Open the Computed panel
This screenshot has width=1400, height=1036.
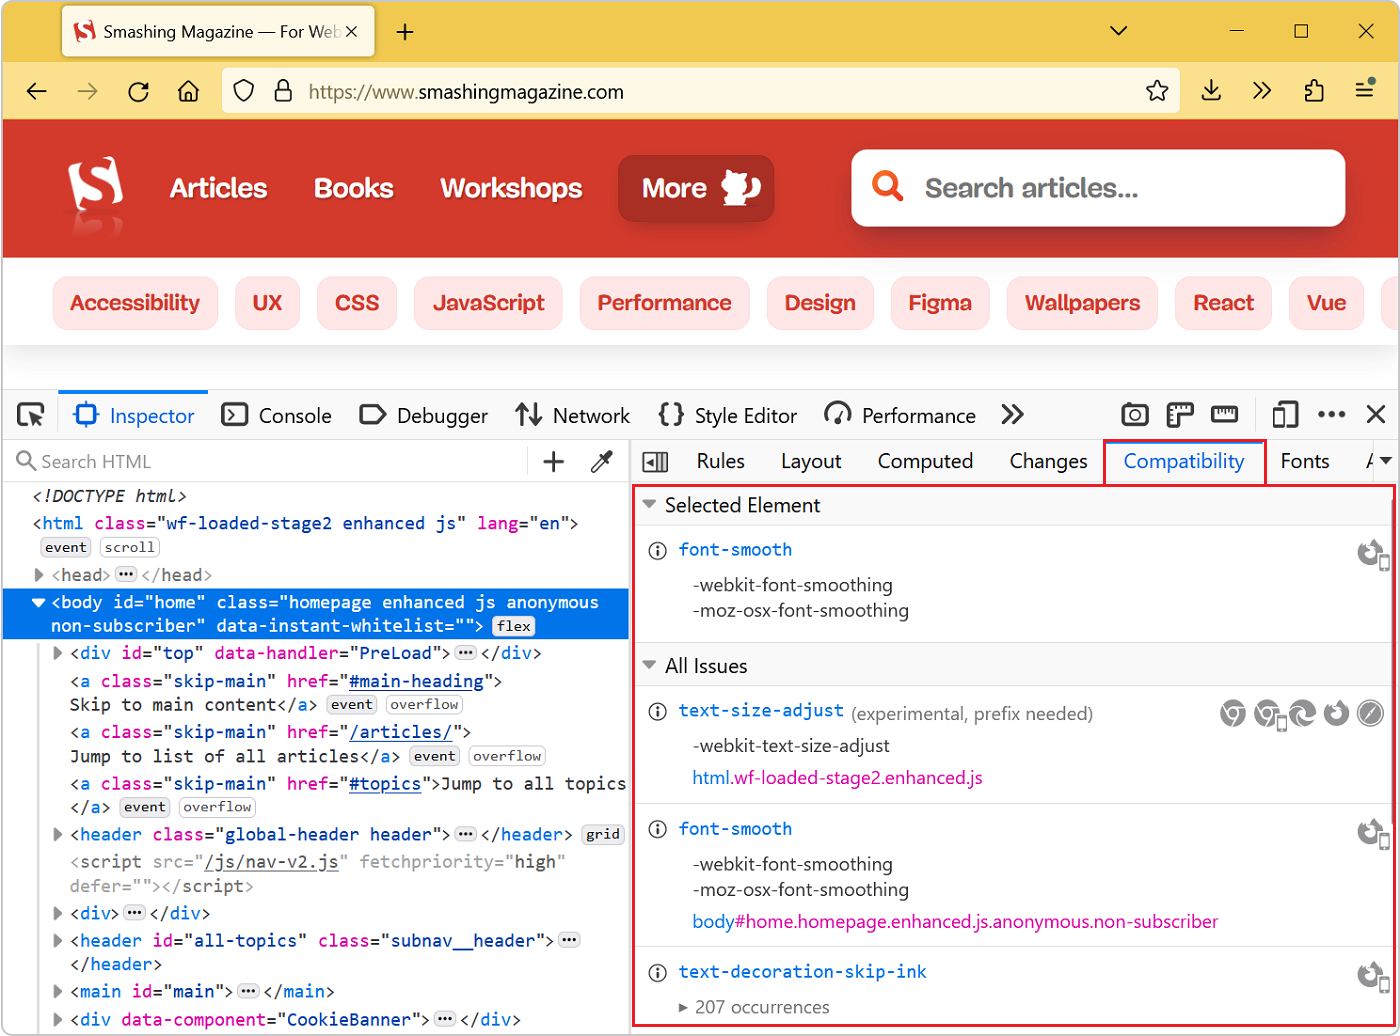(925, 461)
